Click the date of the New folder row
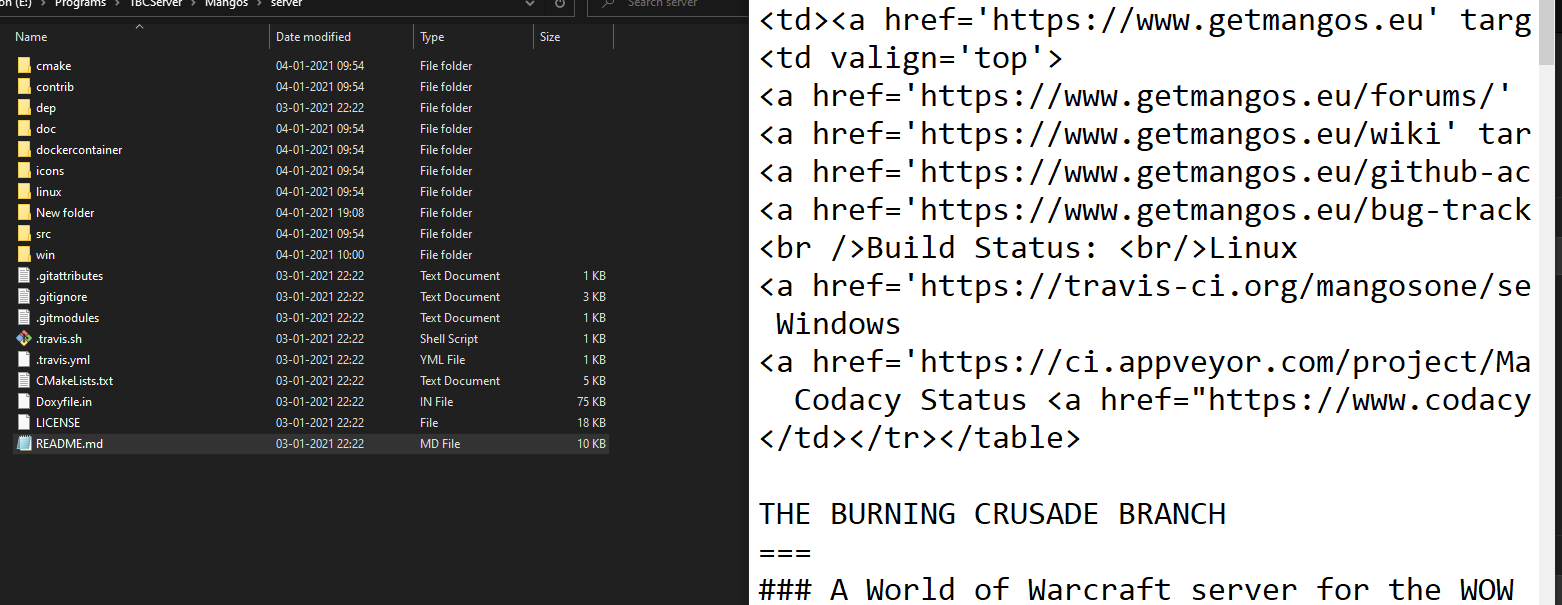Screen dimensions: 1562x605 pos(320,213)
